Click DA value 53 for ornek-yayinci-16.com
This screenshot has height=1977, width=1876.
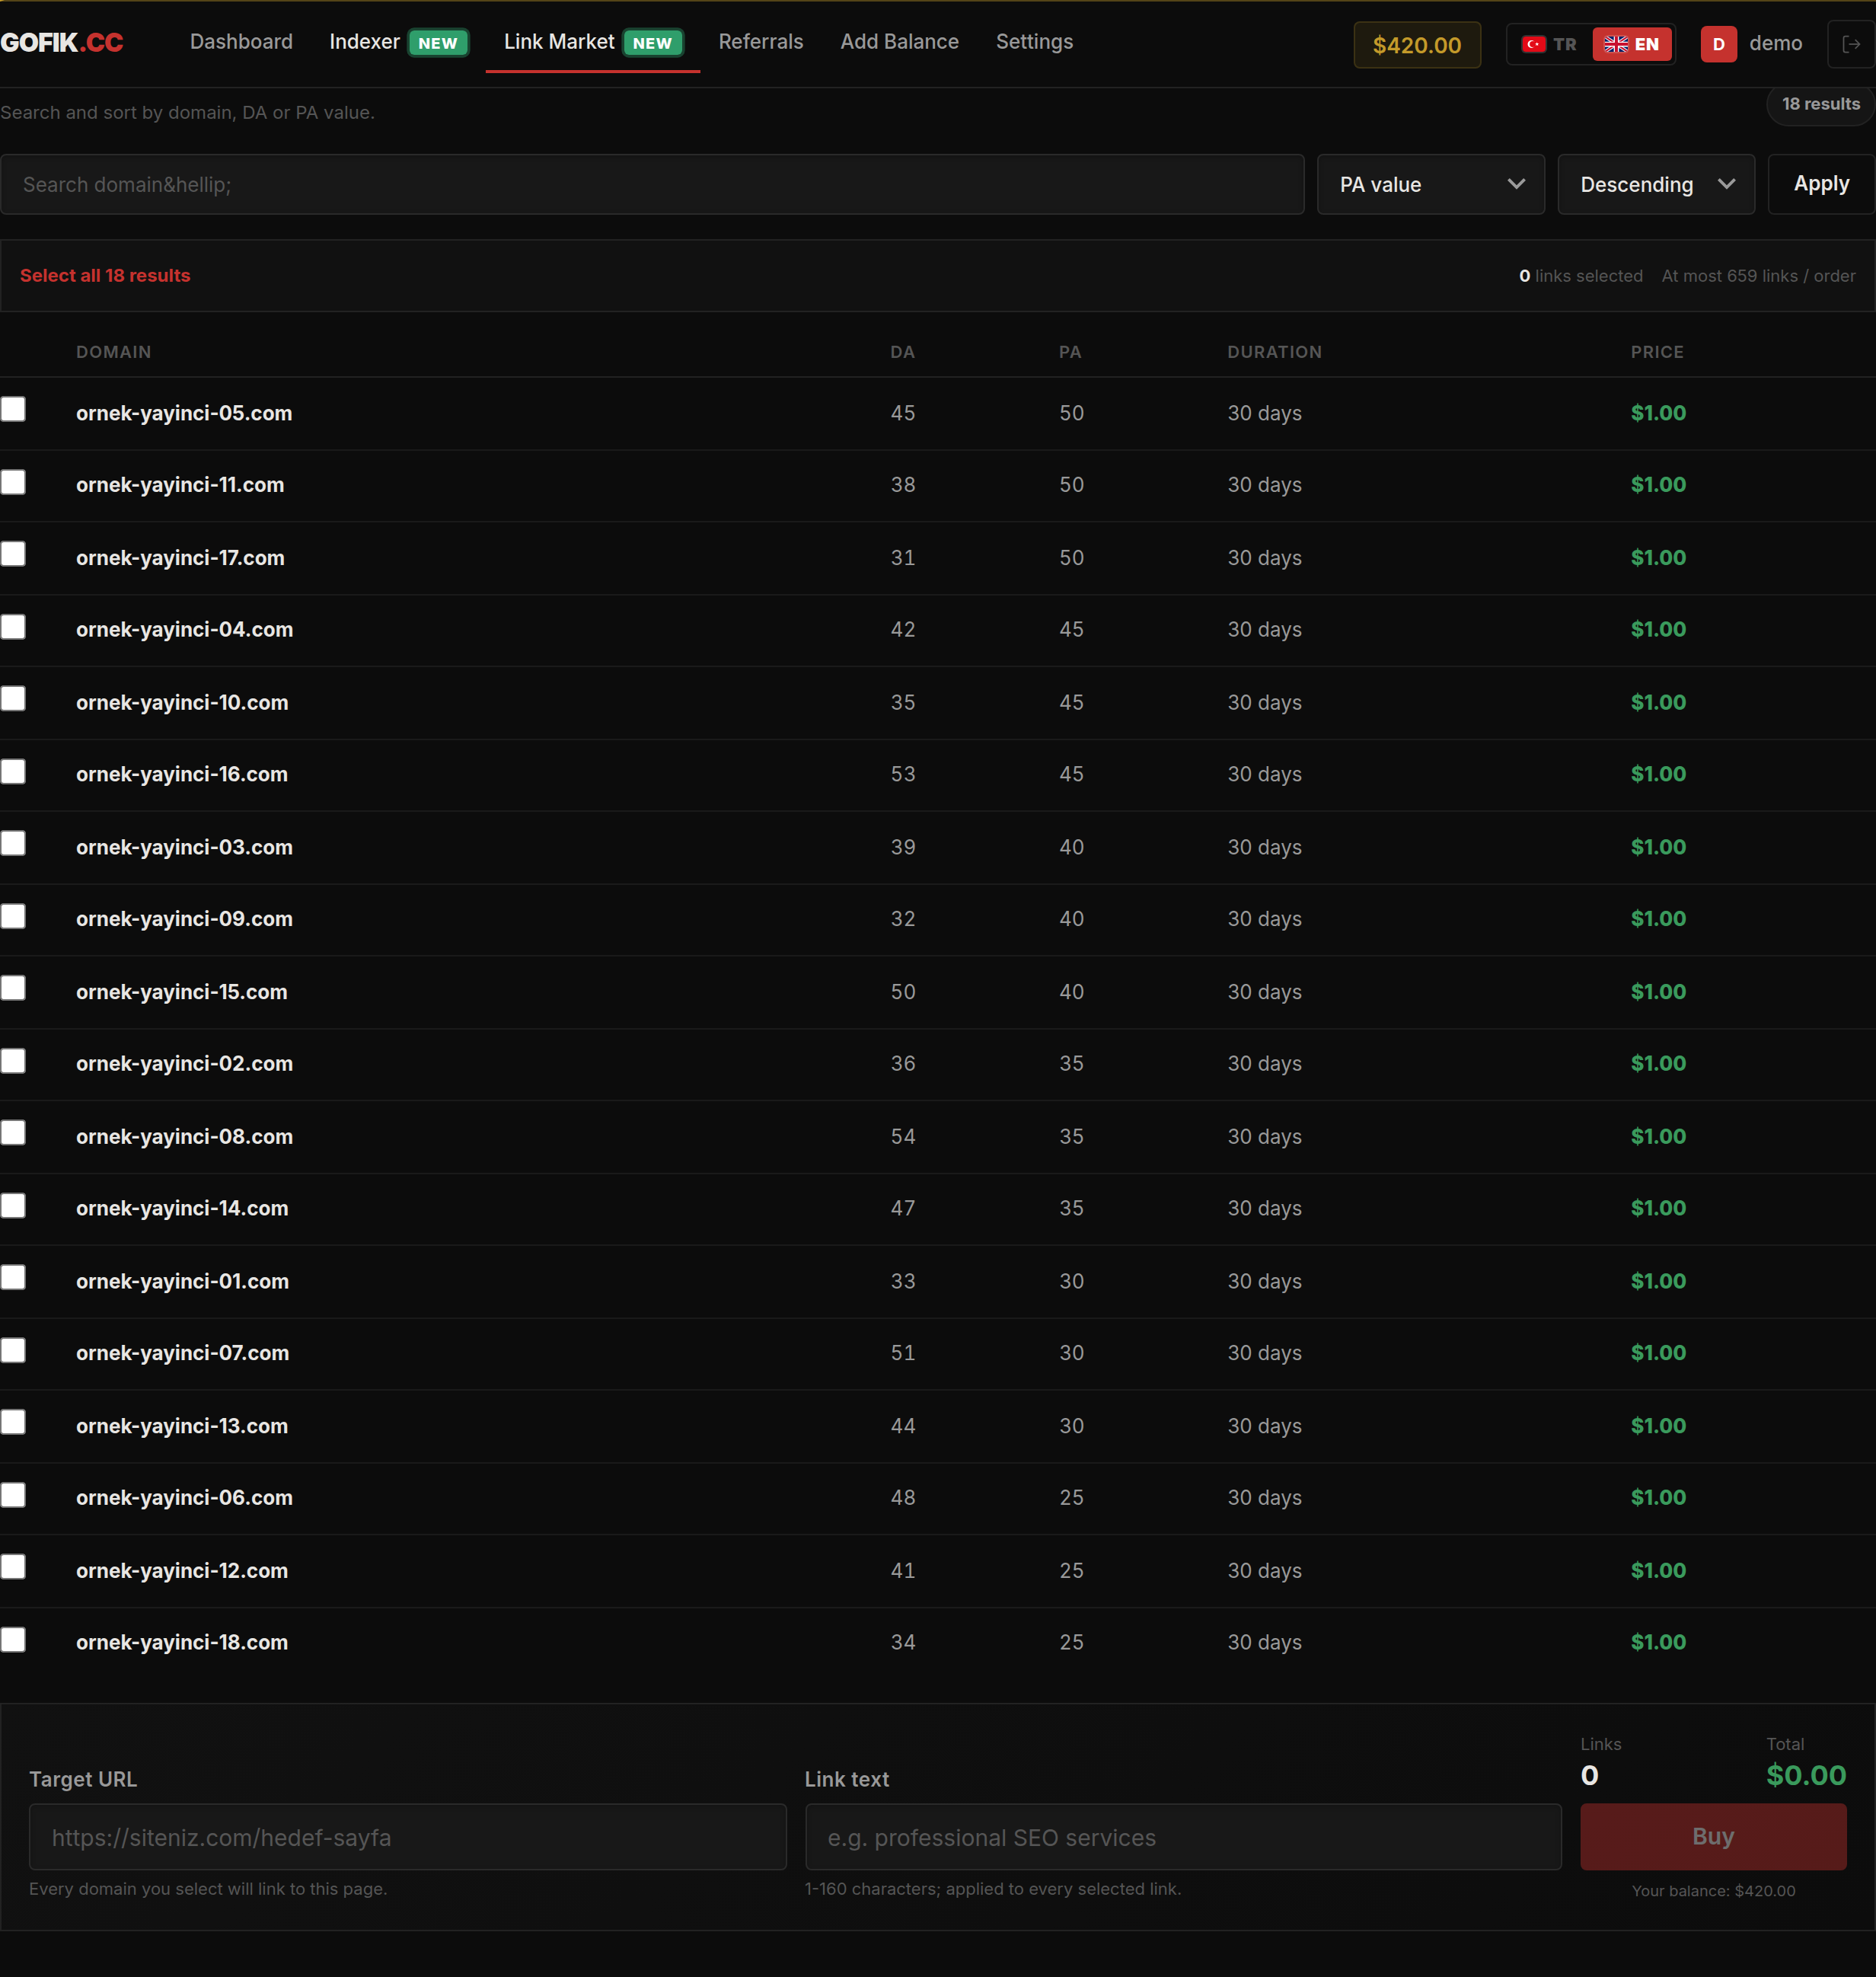click(903, 774)
